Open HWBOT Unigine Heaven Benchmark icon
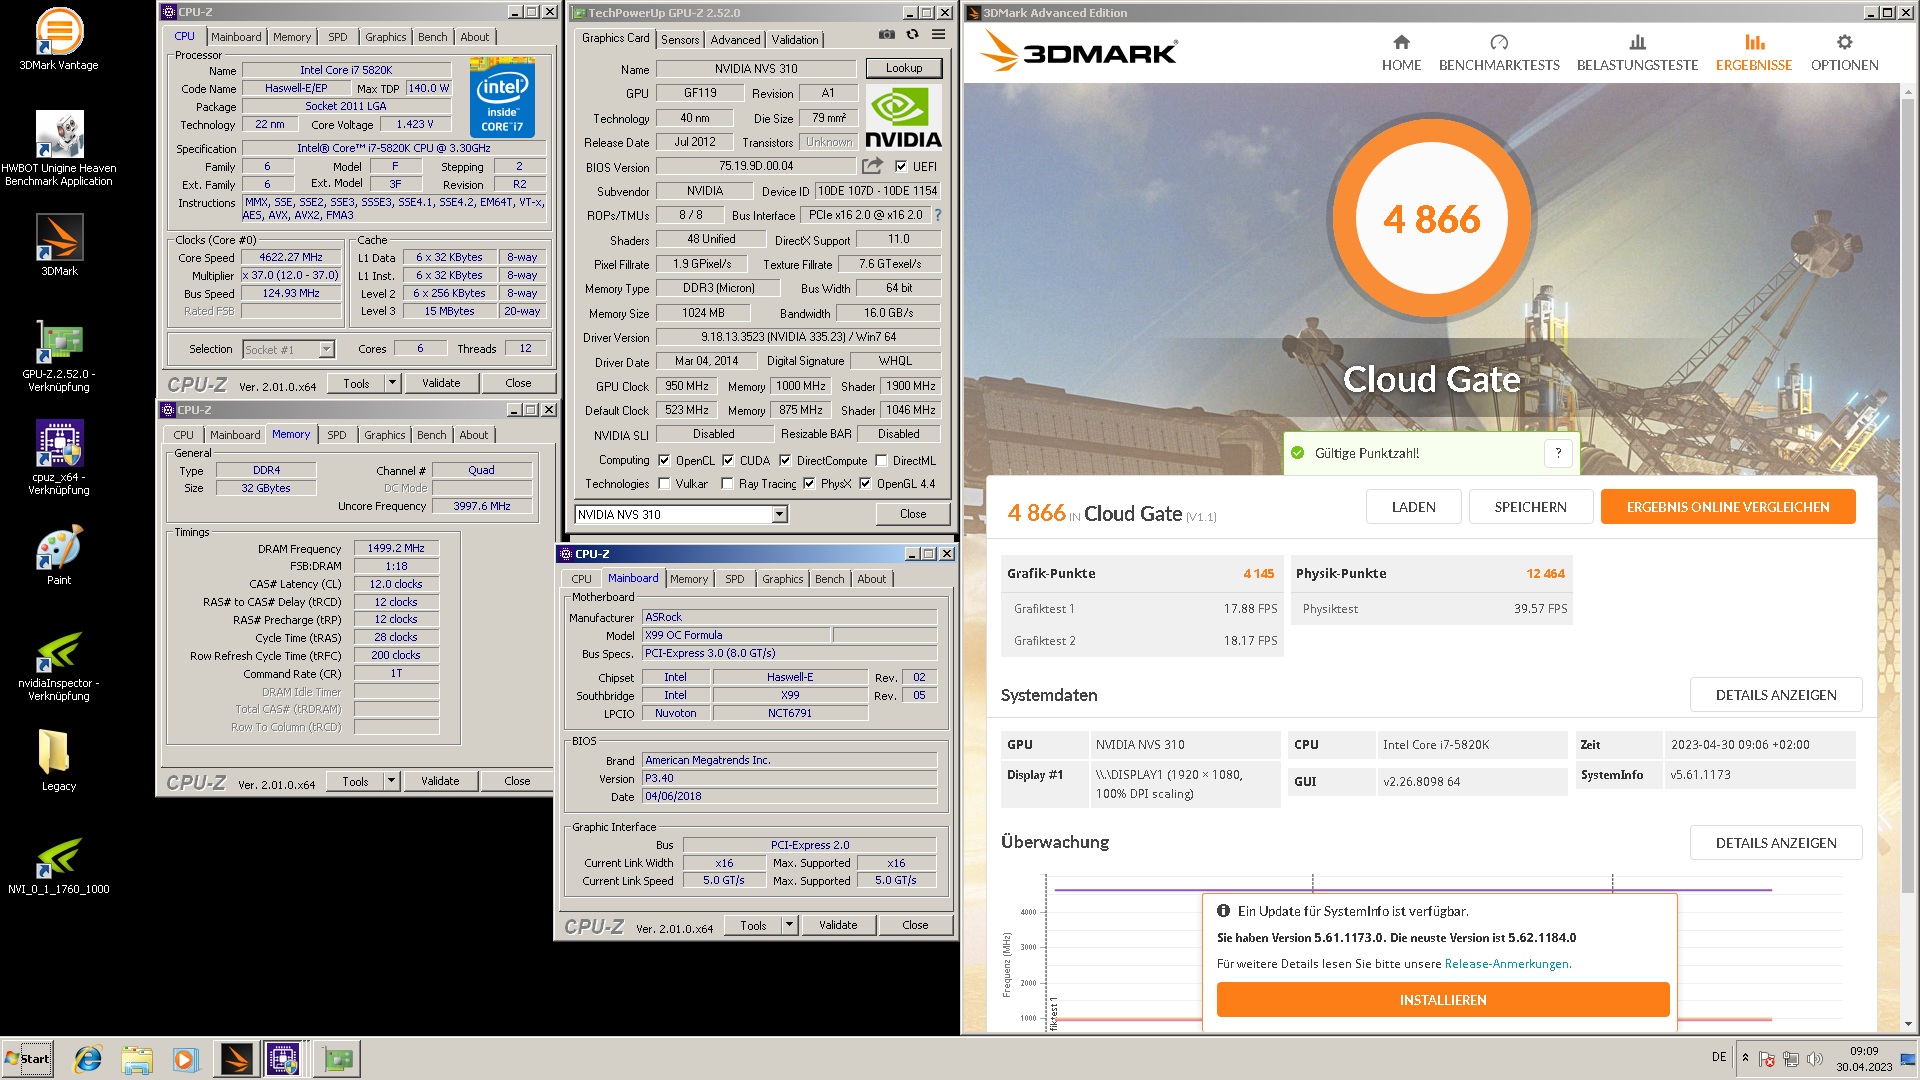Image resolution: width=1920 pixels, height=1080 pixels. pos(58,148)
